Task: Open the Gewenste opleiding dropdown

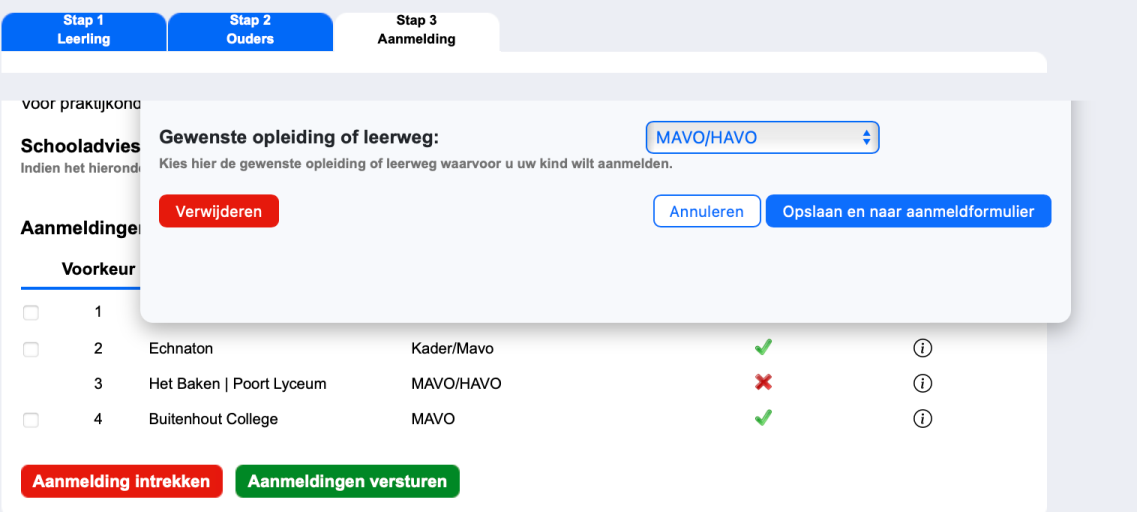Action: click(762, 138)
